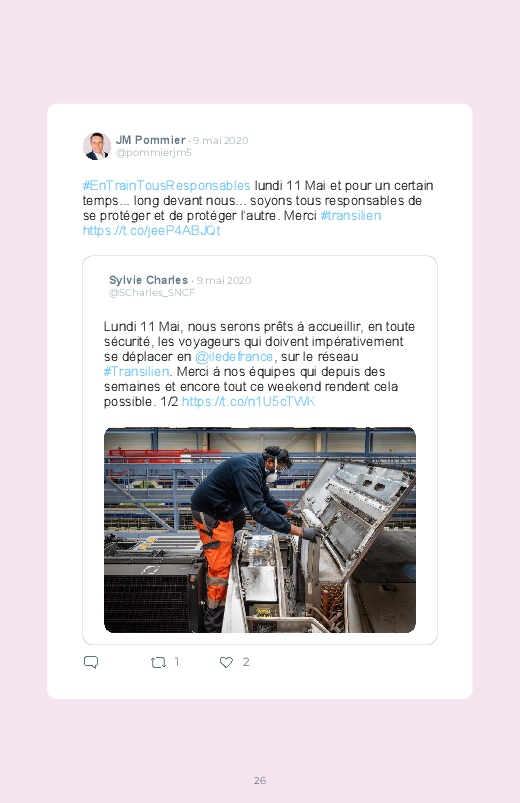Click the @pommierjm5 handle
520x803 pixels.
154,153
